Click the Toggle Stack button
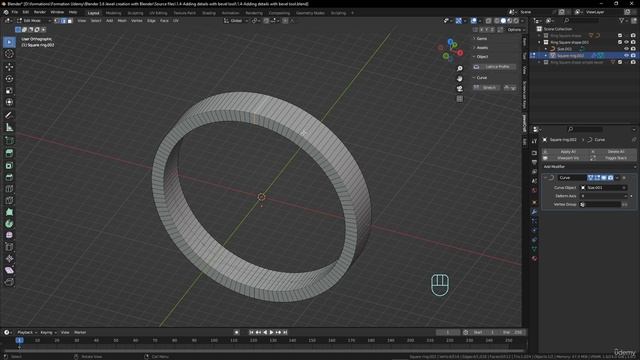Viewport: 640px width, 360px height. tap(612, 158)
